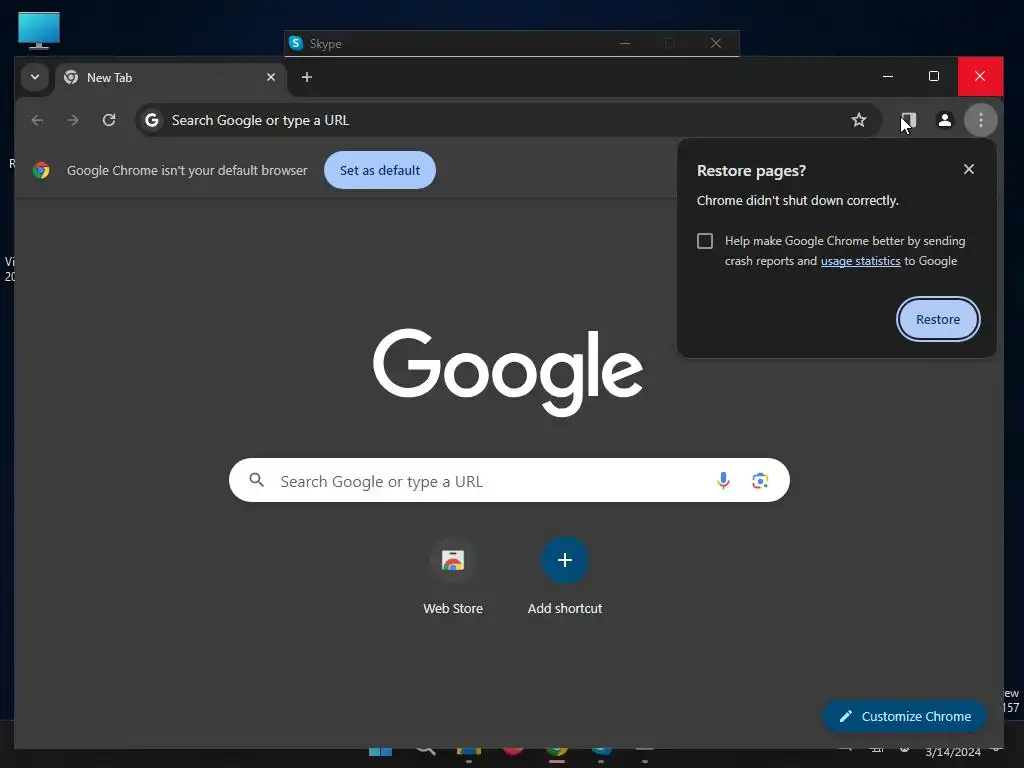The image size is (1024, 768).
Task: Go forward with the forward arrow
Action: [x=72, y=120]
